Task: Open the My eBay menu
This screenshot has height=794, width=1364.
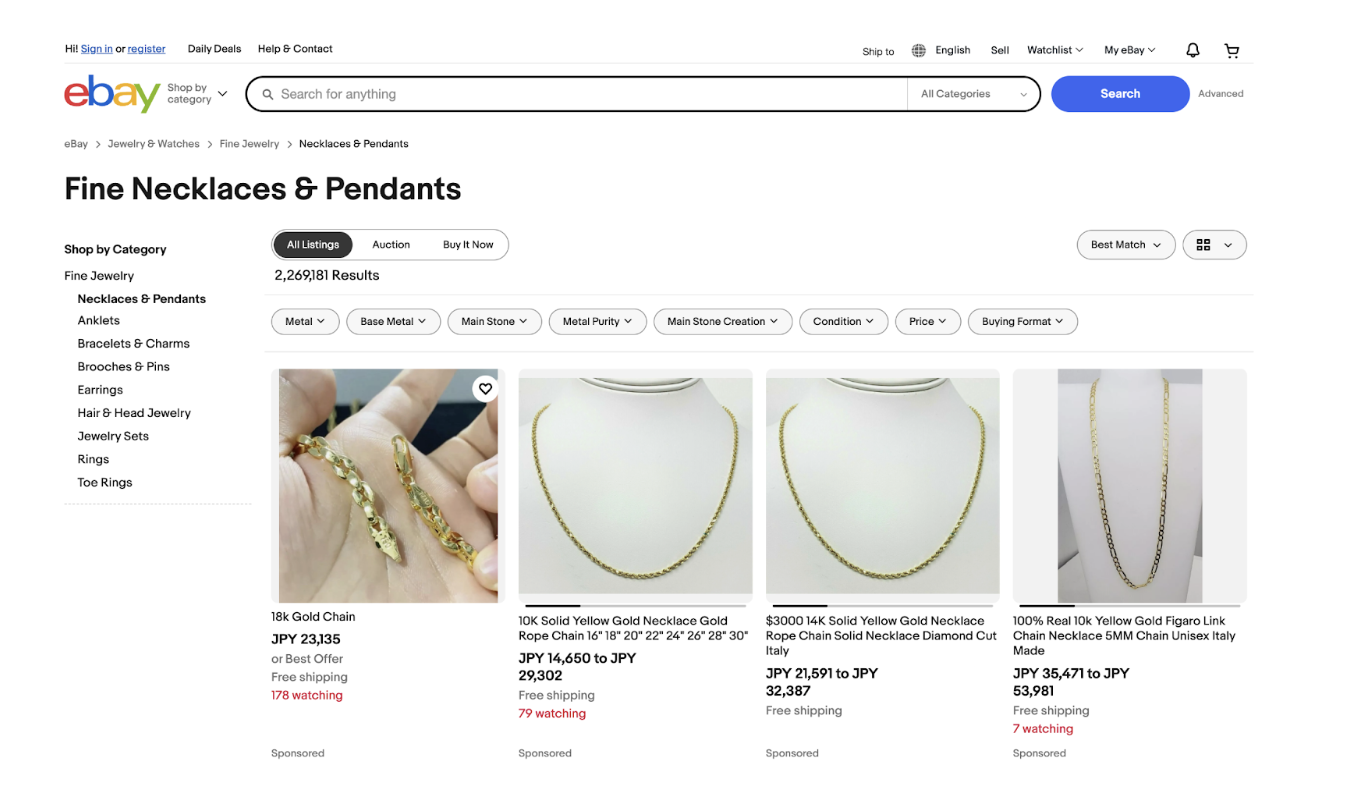Action: pyautogui.click(x=1129, y=50)
